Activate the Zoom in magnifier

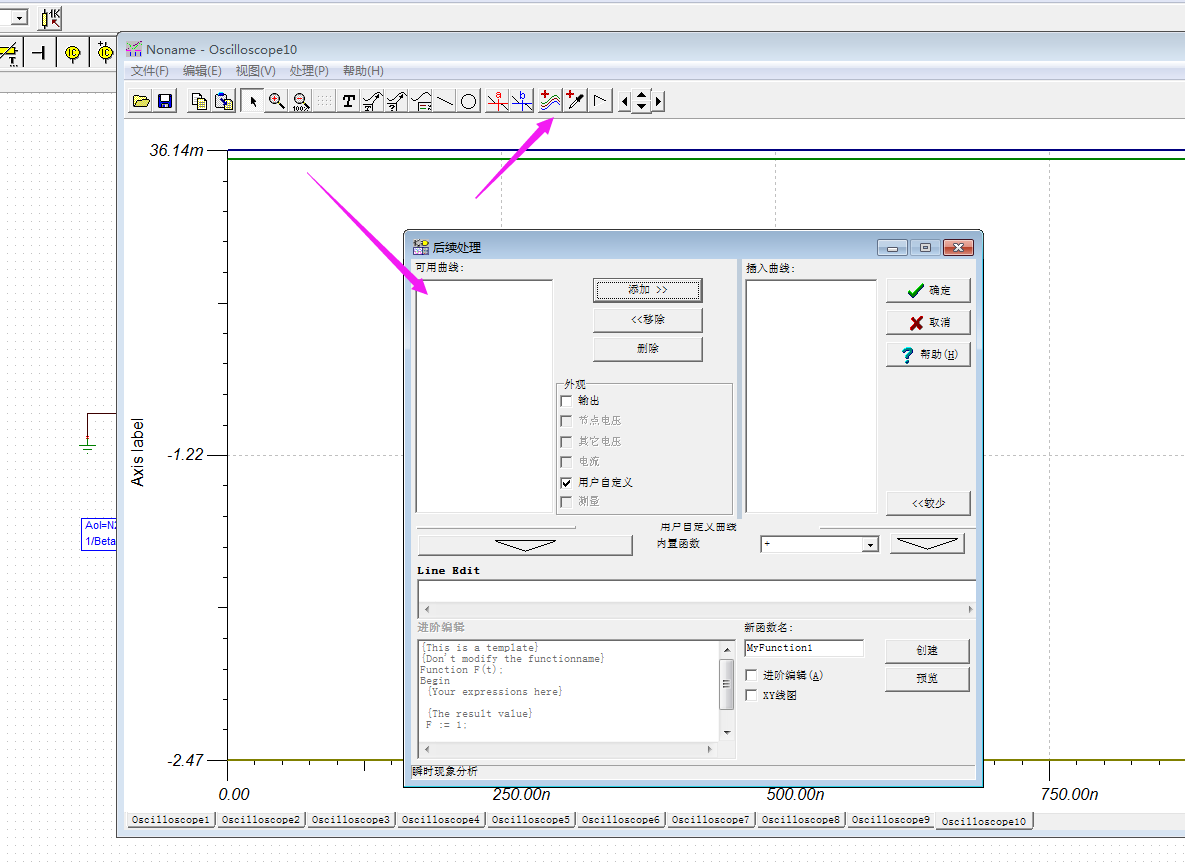[277, 101]
